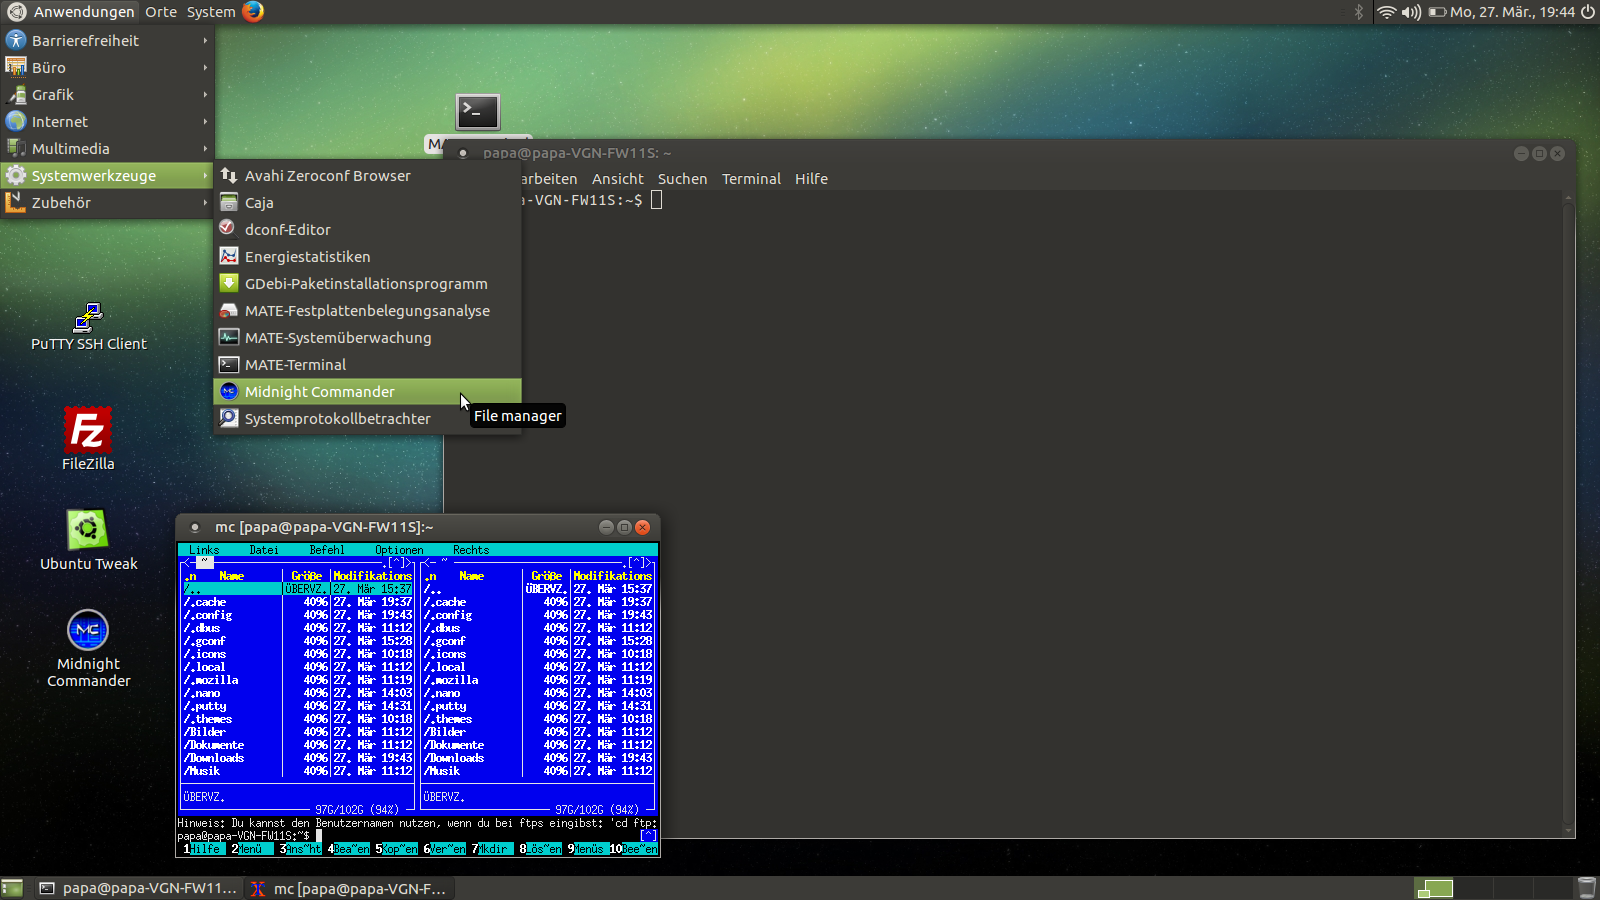Image resolution: width=1600 pixels, height=900 pixels.
Task: Open the Optionen menu in mc
Action: tap(399, 550)
